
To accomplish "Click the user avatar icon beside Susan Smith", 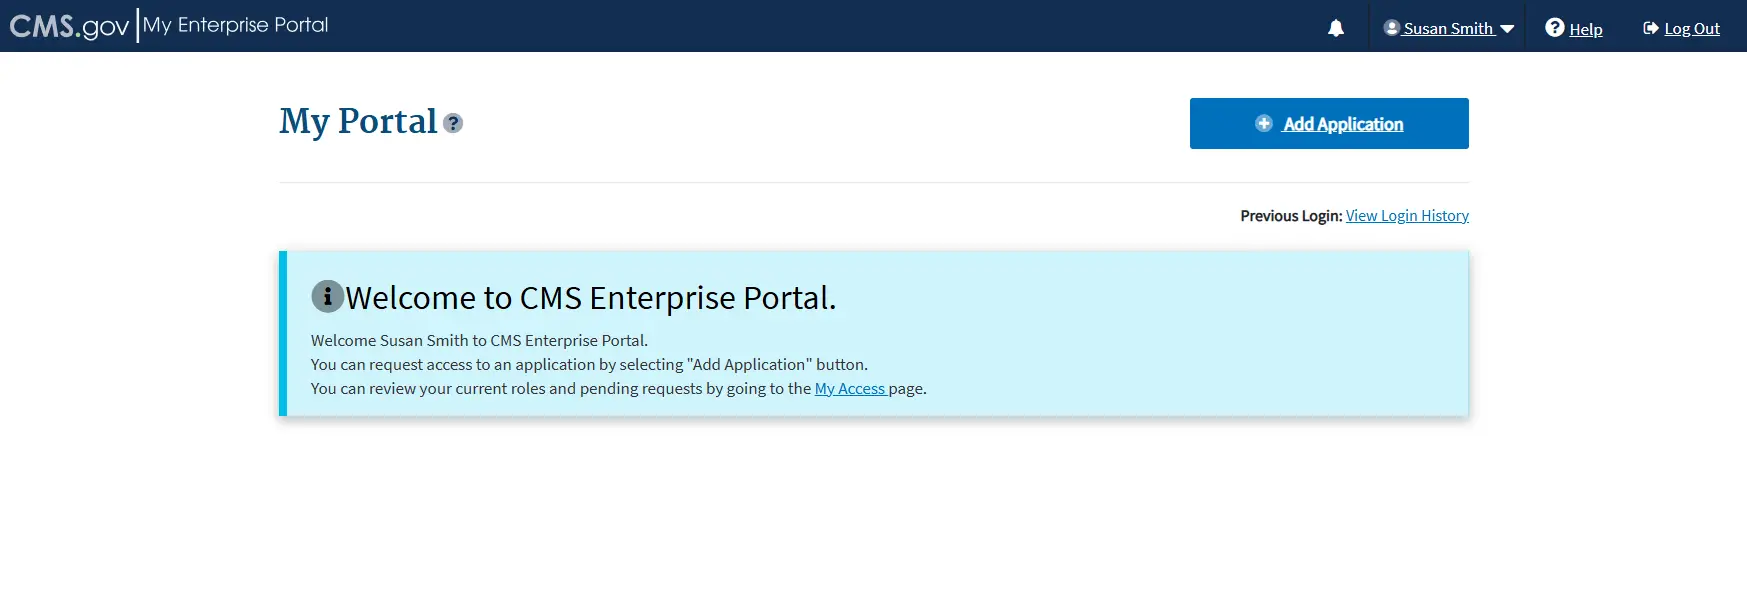I will tap(1391, 28).
